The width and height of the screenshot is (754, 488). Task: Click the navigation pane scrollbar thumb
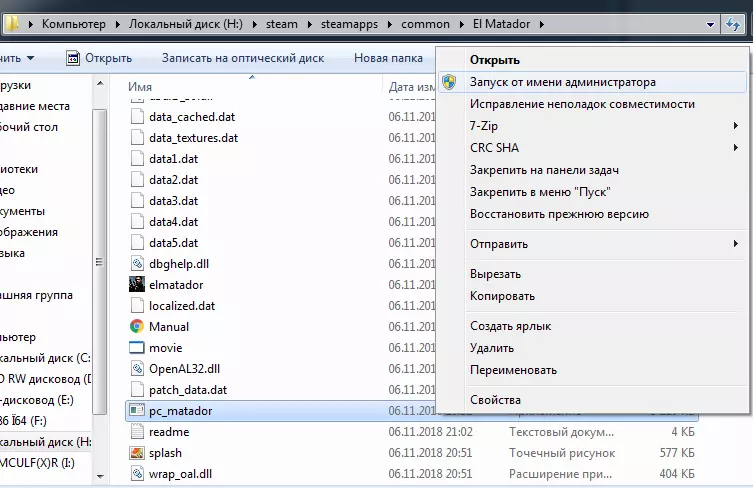tap(100, 262)
